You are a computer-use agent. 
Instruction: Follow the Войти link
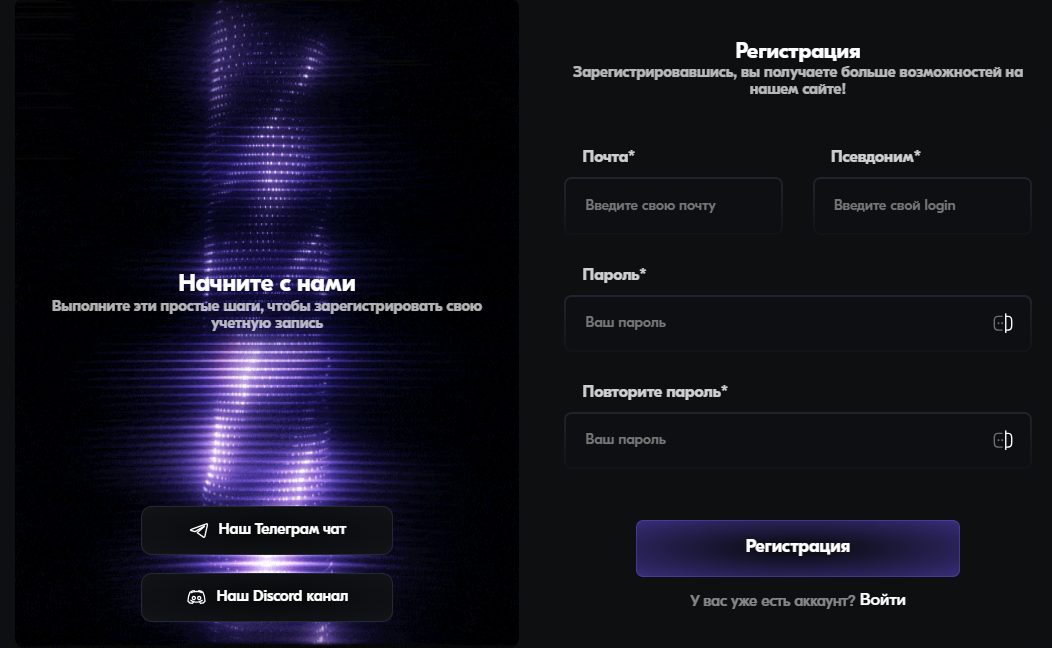(x=882, y=600)
